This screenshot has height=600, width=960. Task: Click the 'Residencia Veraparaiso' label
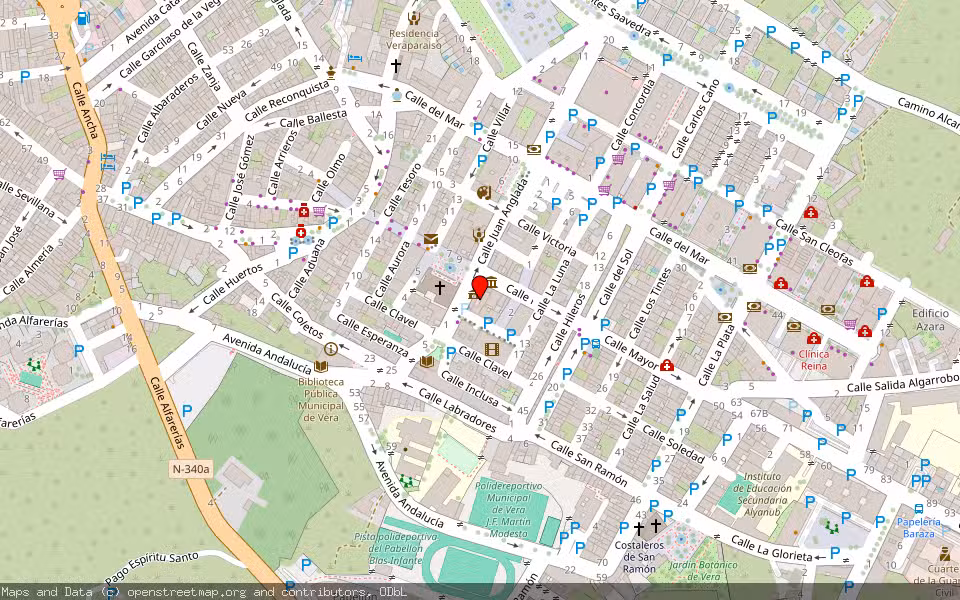[413, 39]
